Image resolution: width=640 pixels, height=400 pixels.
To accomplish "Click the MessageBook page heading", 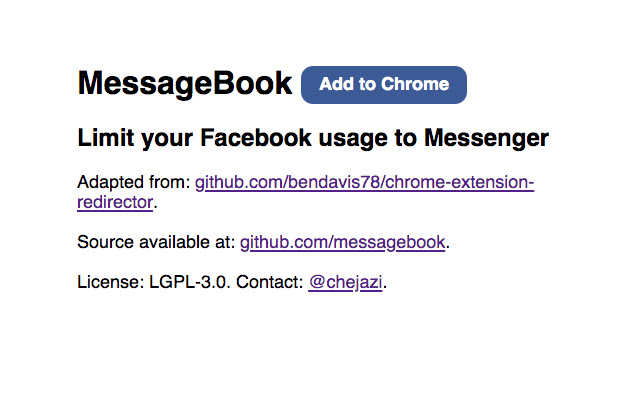I will [185, 84].
